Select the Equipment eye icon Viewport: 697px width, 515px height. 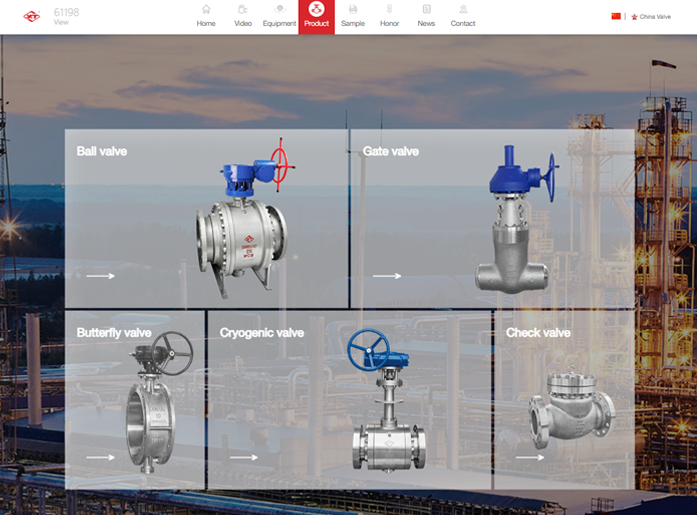coord(280,9)
